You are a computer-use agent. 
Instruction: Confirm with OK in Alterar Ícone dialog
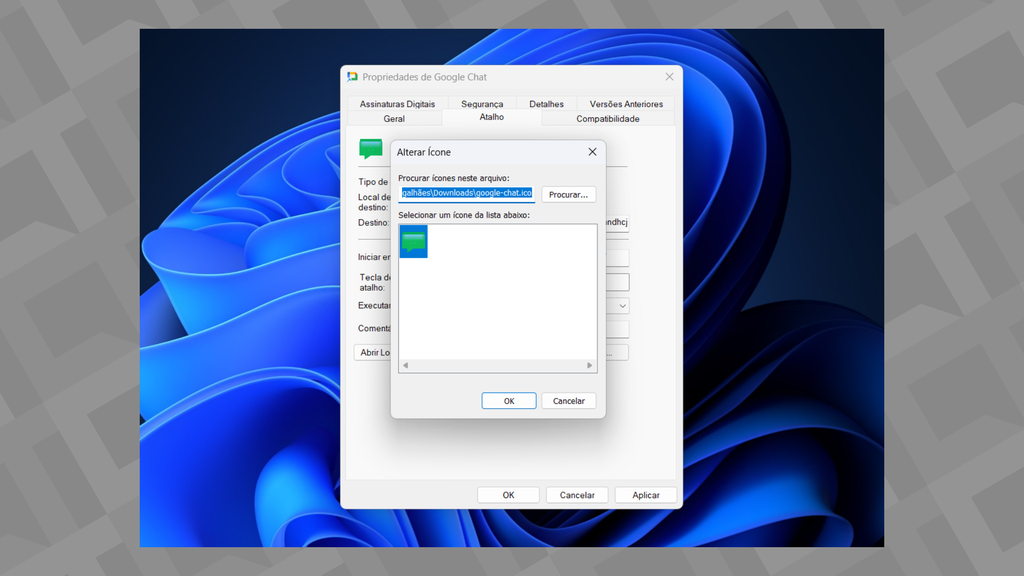click(508, 401)
